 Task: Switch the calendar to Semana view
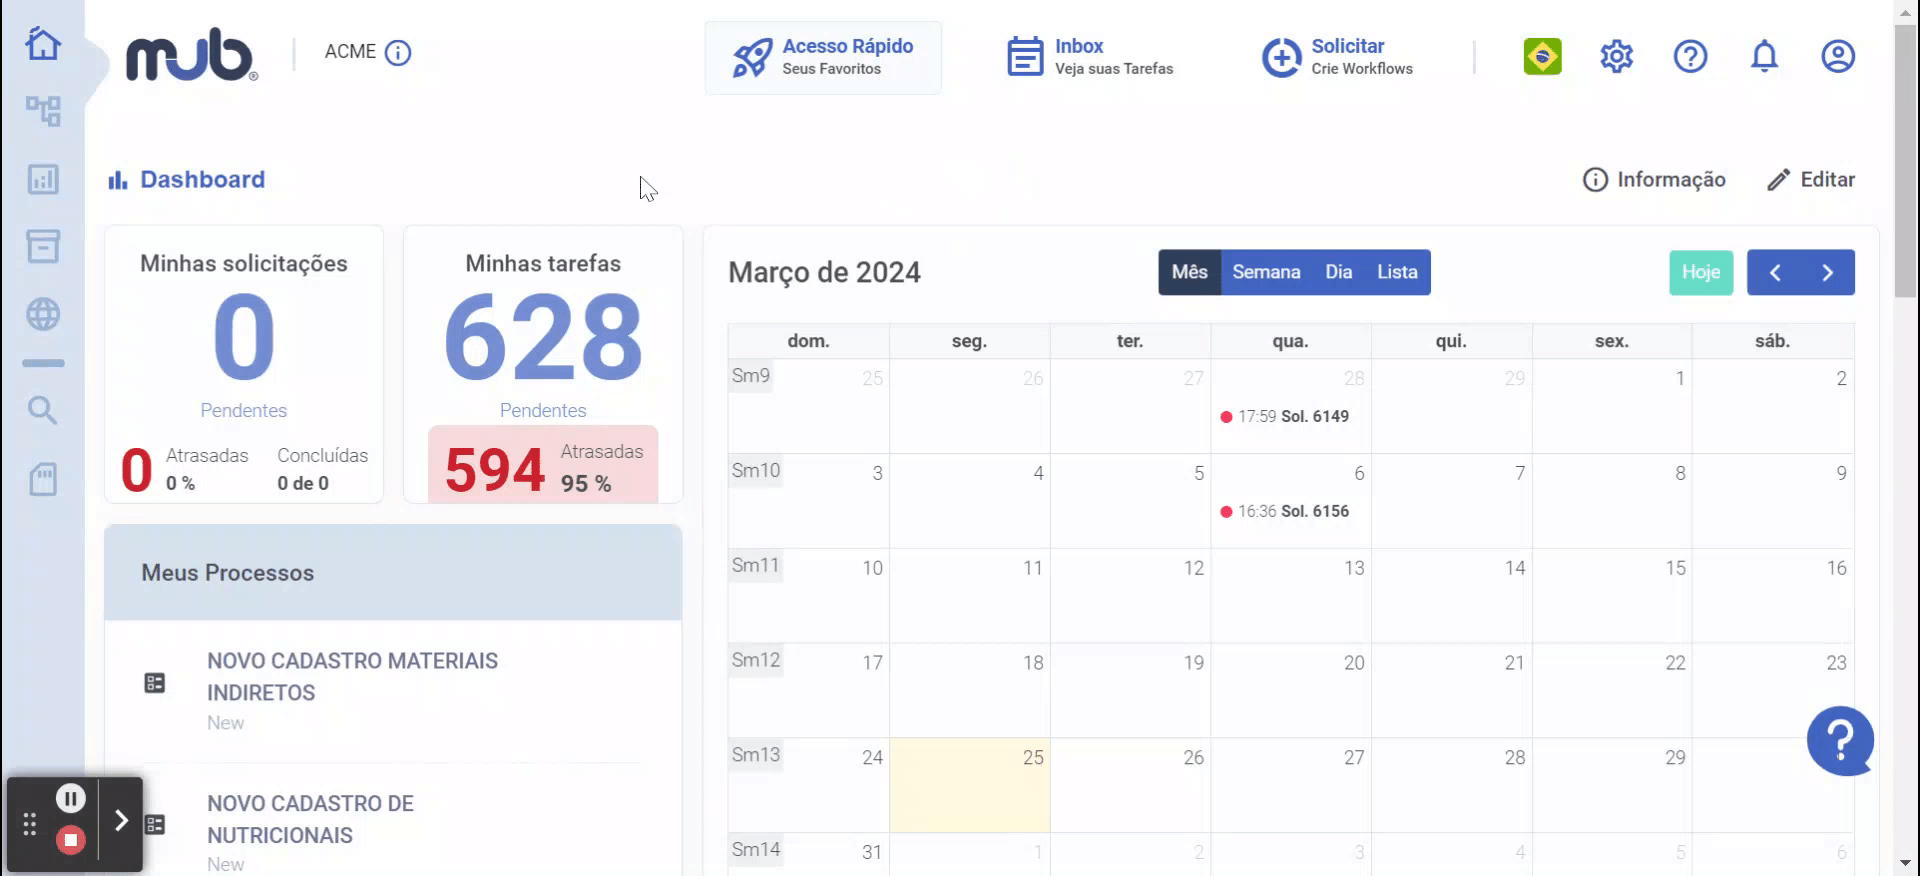point(1266,272)
